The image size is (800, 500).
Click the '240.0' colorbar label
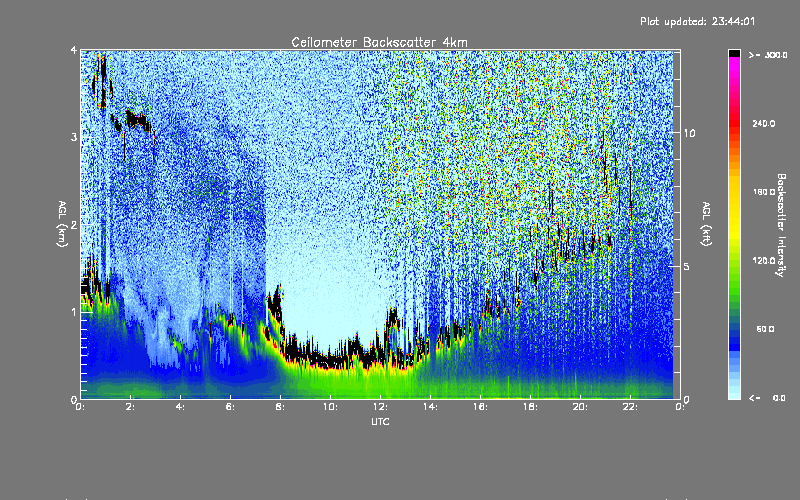pos(764,123)
